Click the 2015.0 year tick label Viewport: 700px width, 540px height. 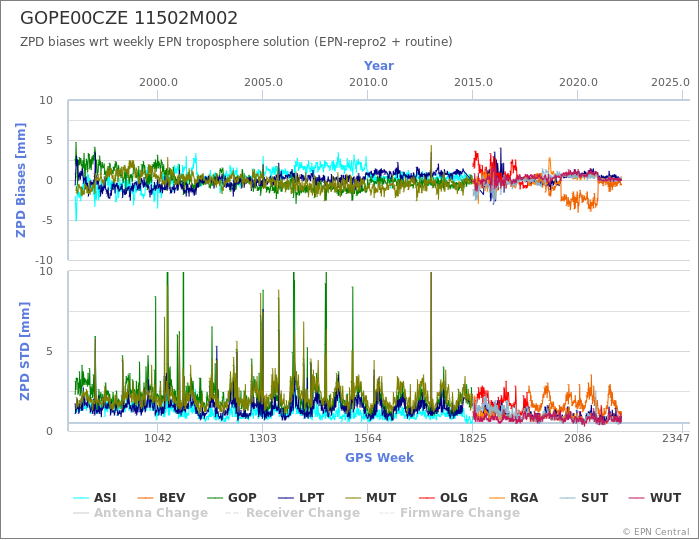point(473,83)
